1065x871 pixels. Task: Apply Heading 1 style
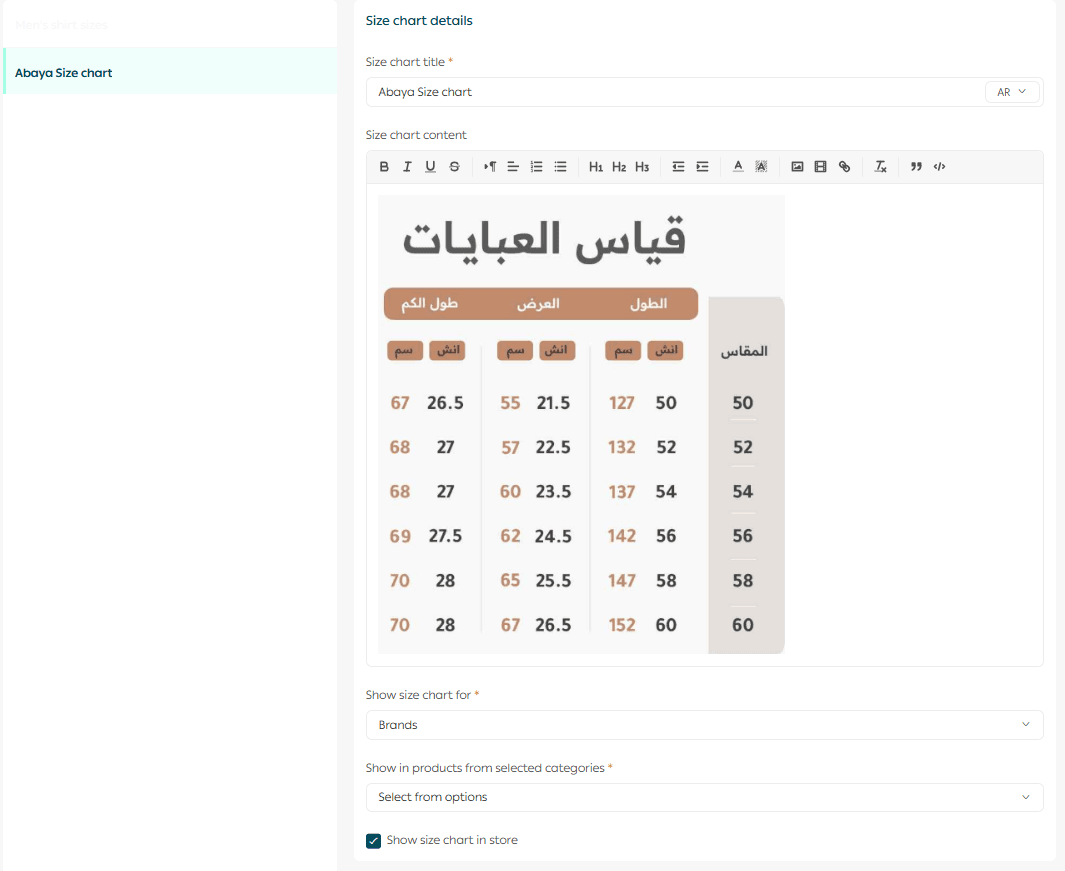(x=596, y=167)
